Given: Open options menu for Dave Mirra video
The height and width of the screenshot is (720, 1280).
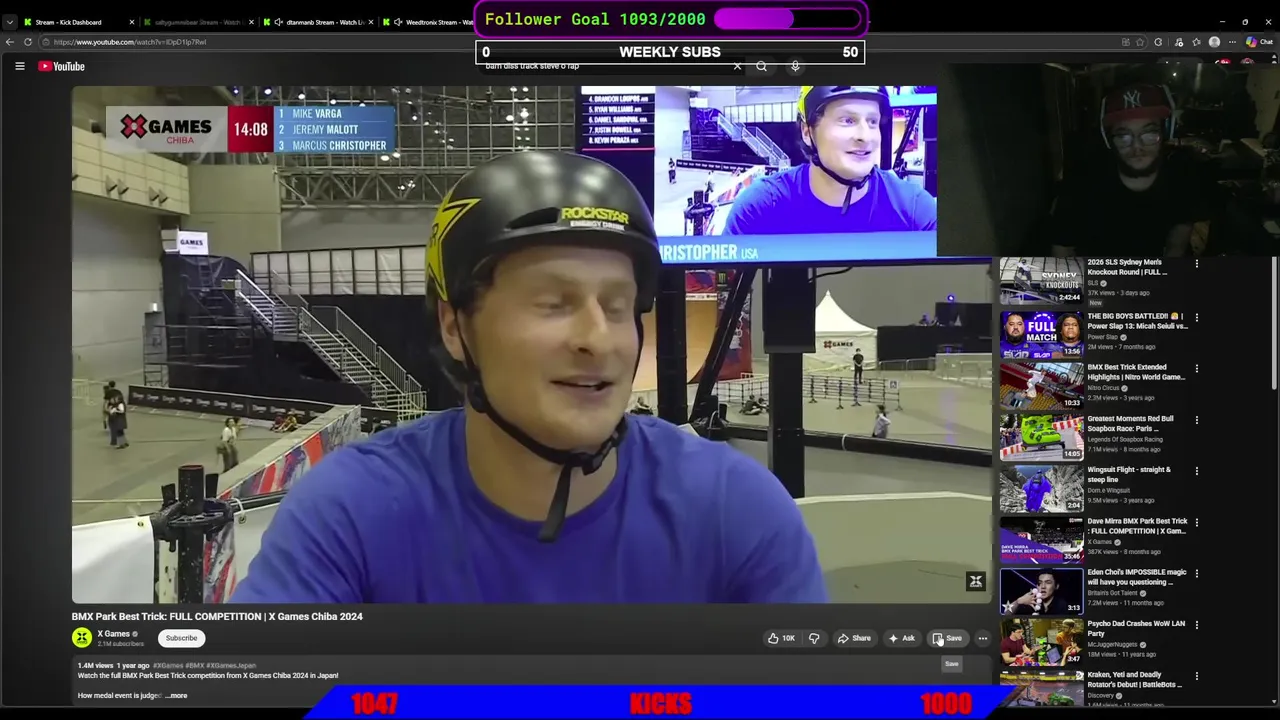Looking at the screenshot, I should click(1197, 522).
